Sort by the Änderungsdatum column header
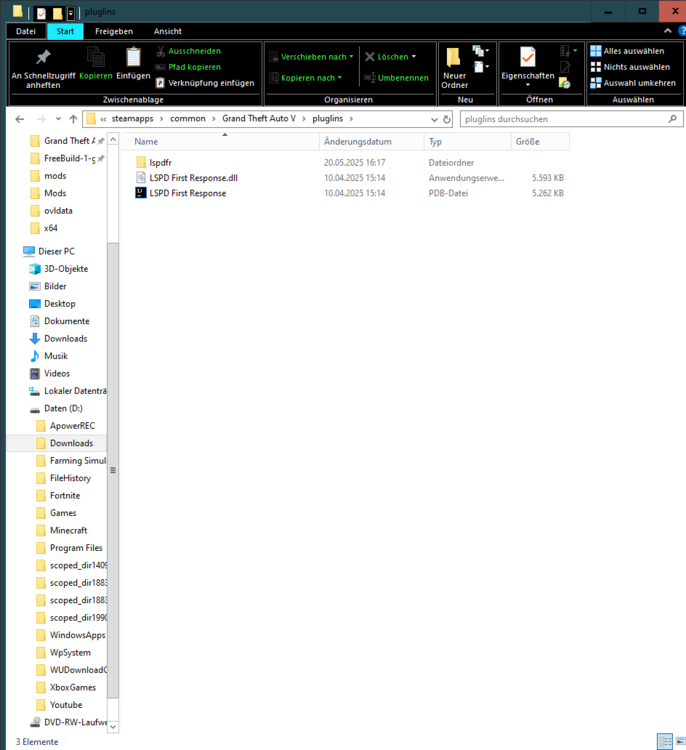 click(x=372, y=142)
